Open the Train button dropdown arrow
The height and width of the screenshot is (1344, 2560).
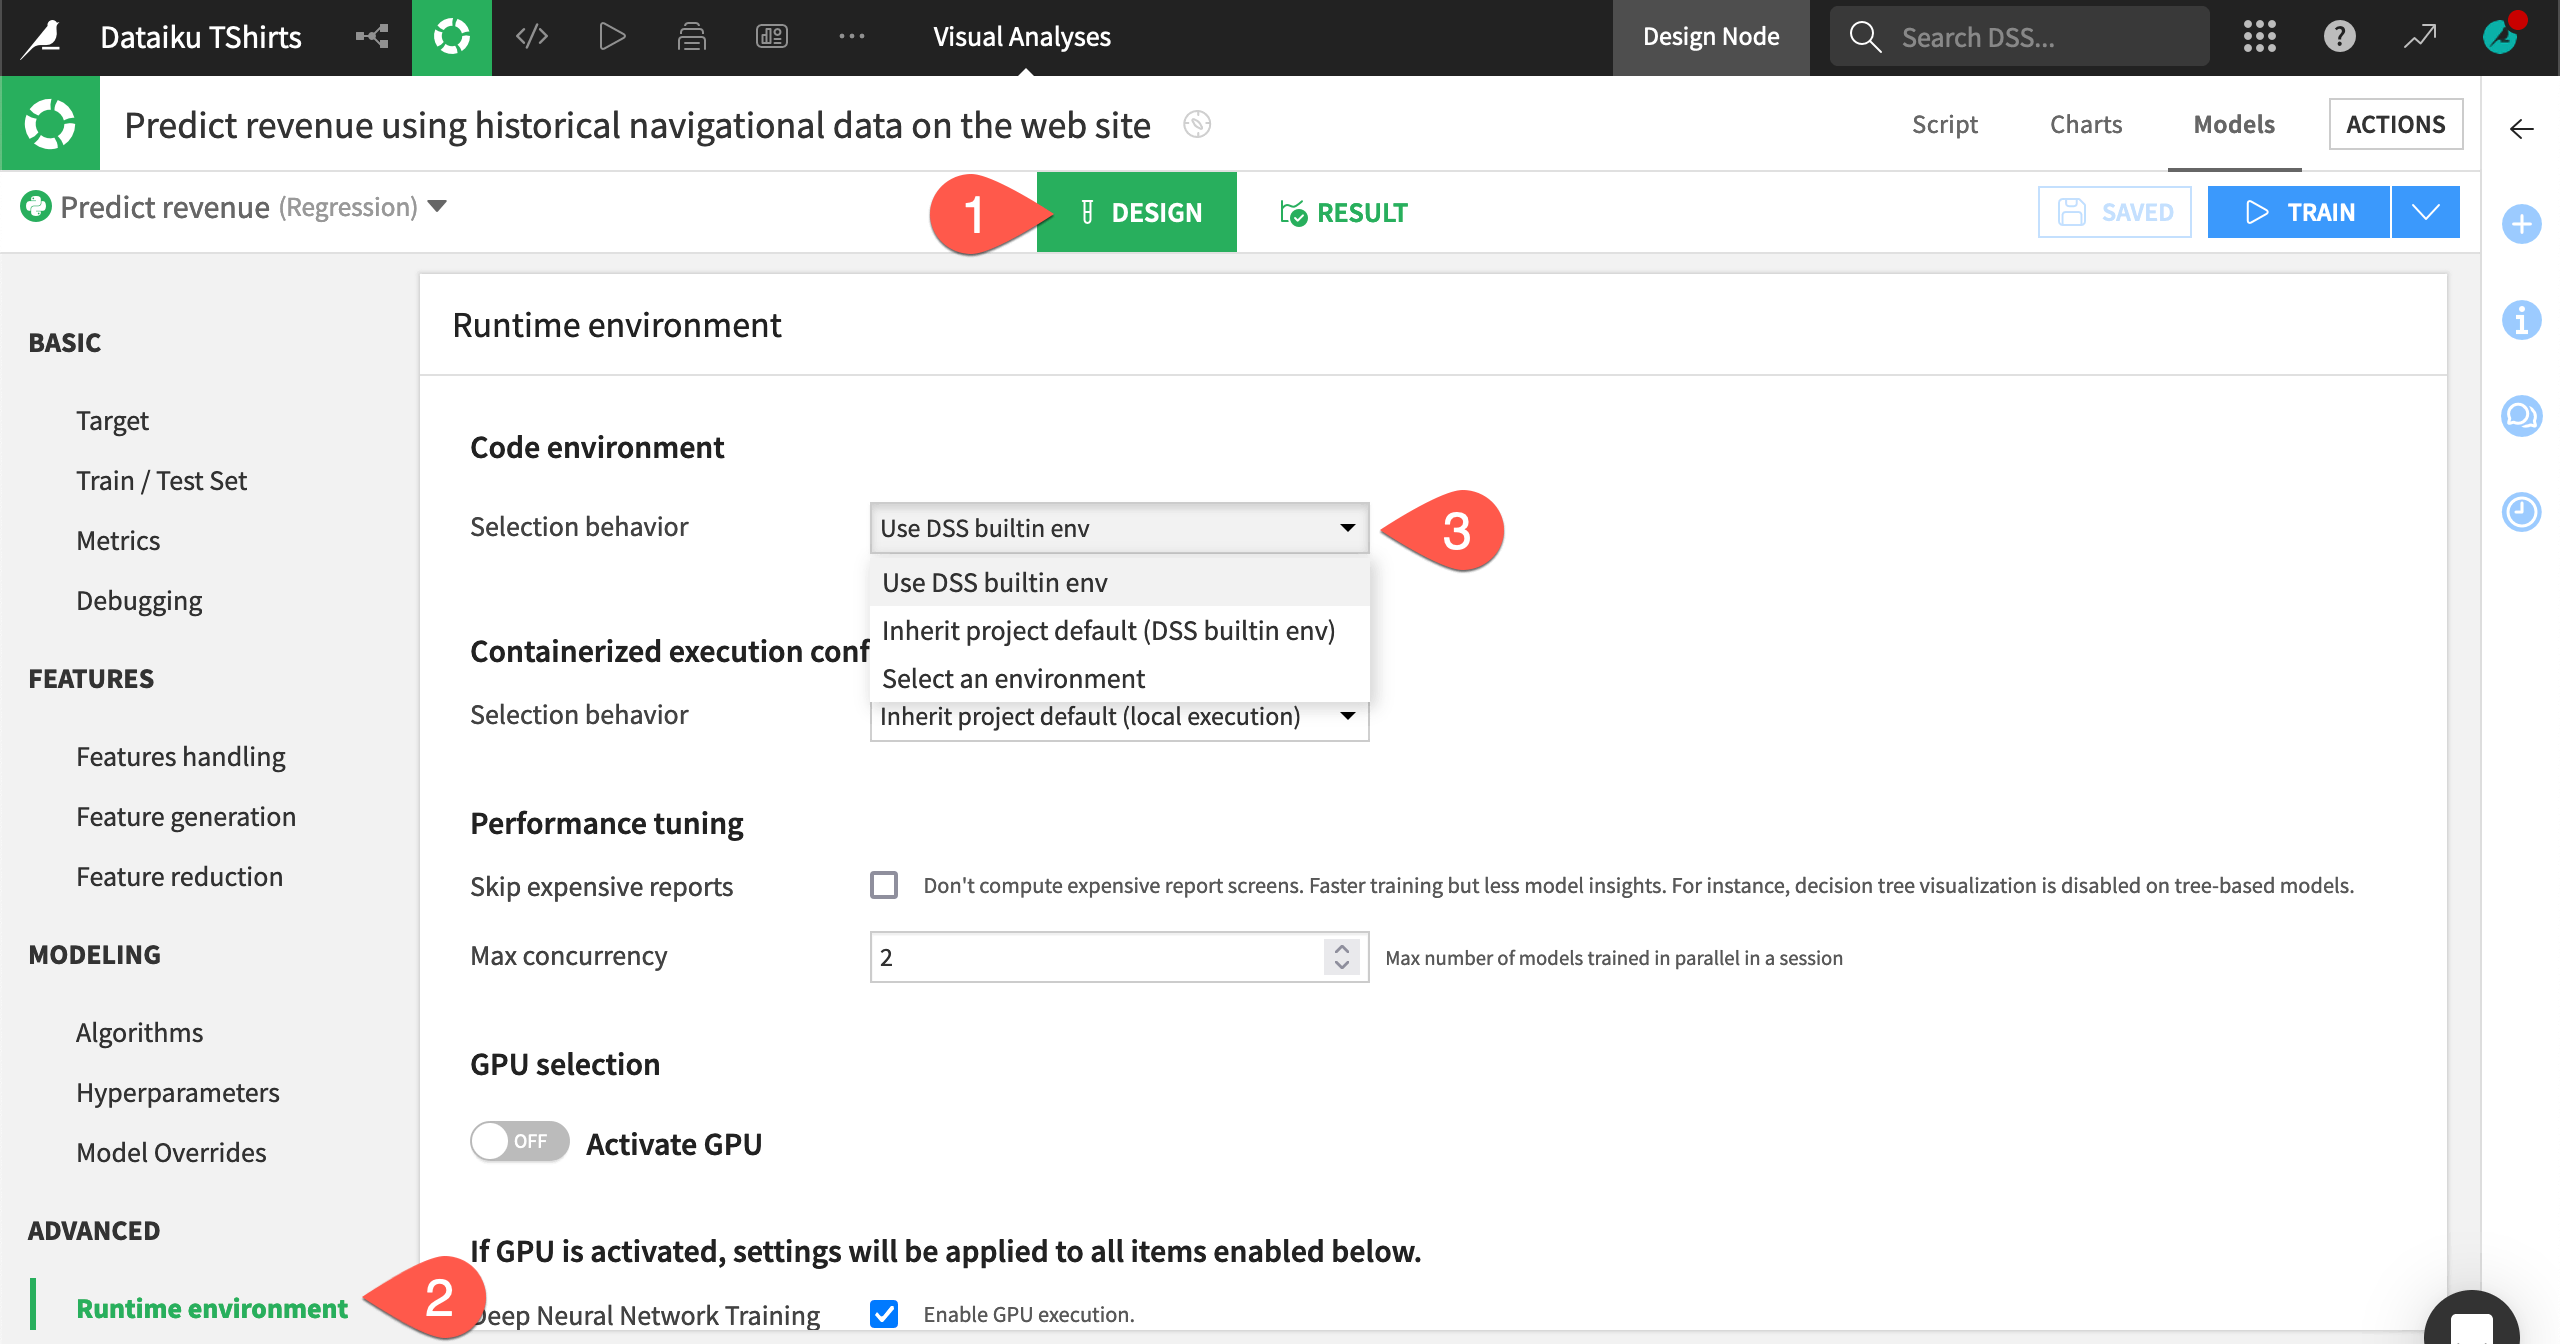pyautogui.click(x=2426, y=212)
